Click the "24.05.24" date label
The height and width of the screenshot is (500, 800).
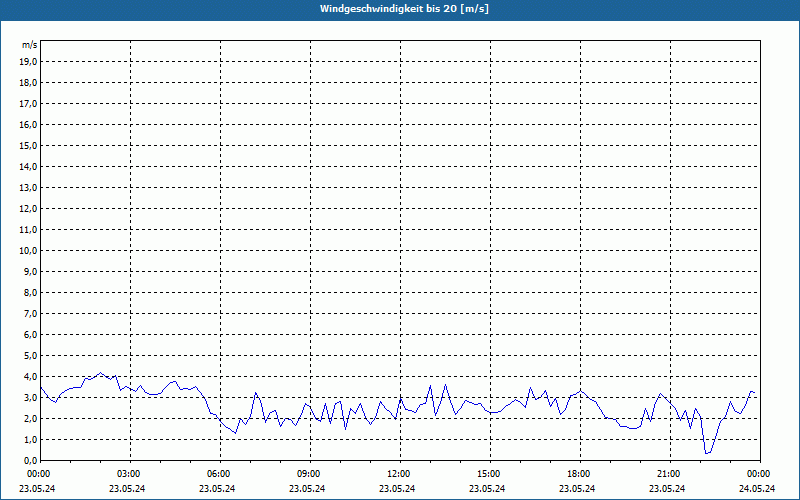coord(757,488)
